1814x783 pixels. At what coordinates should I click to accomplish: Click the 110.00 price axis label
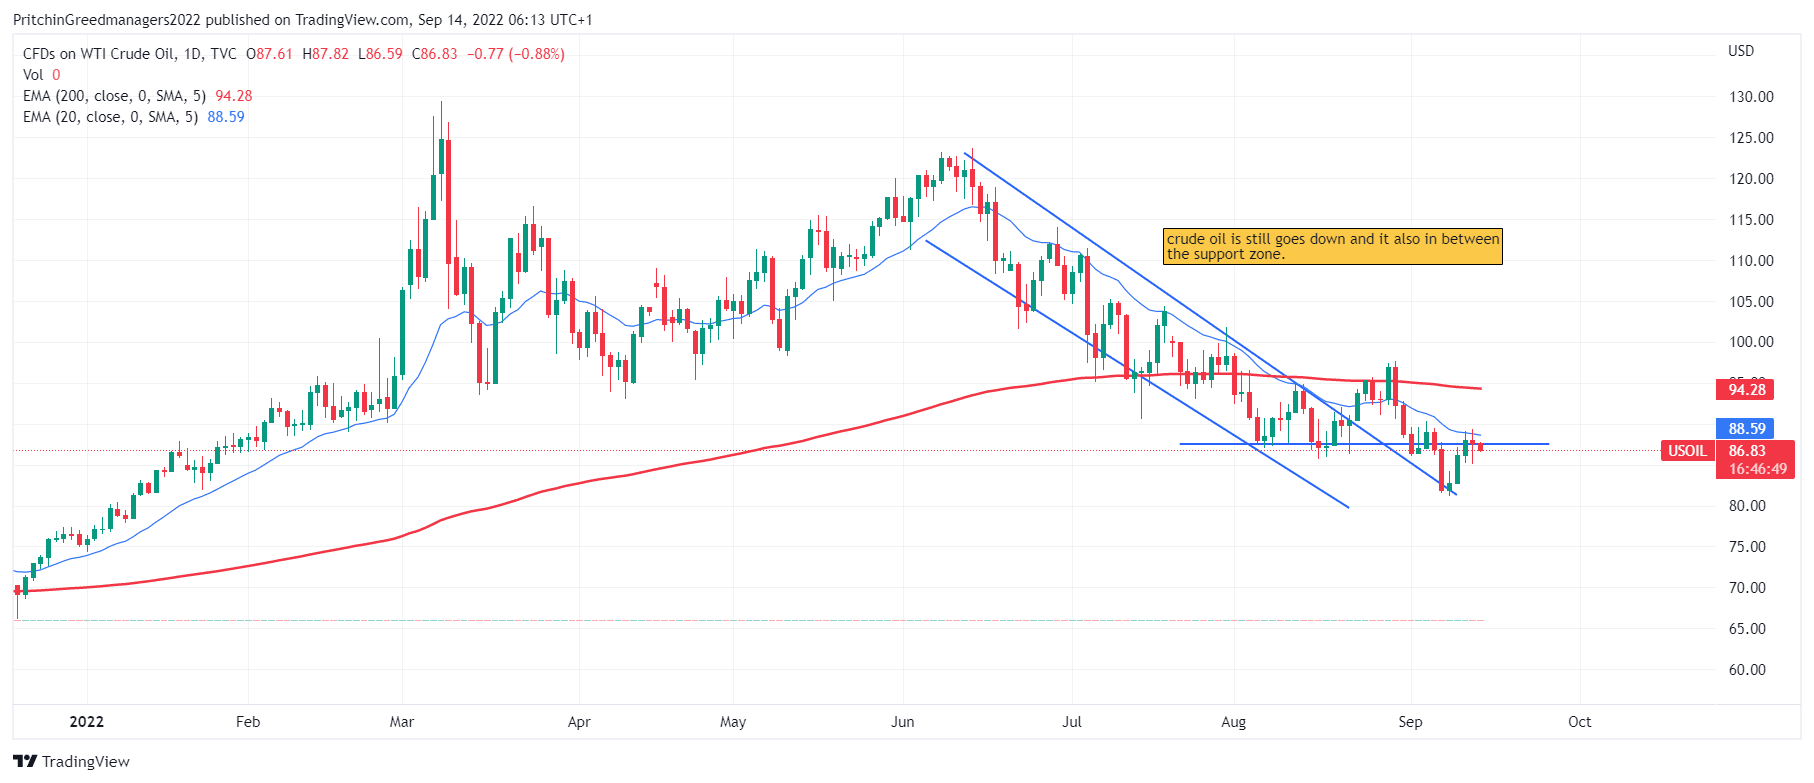pos(1751,261)
